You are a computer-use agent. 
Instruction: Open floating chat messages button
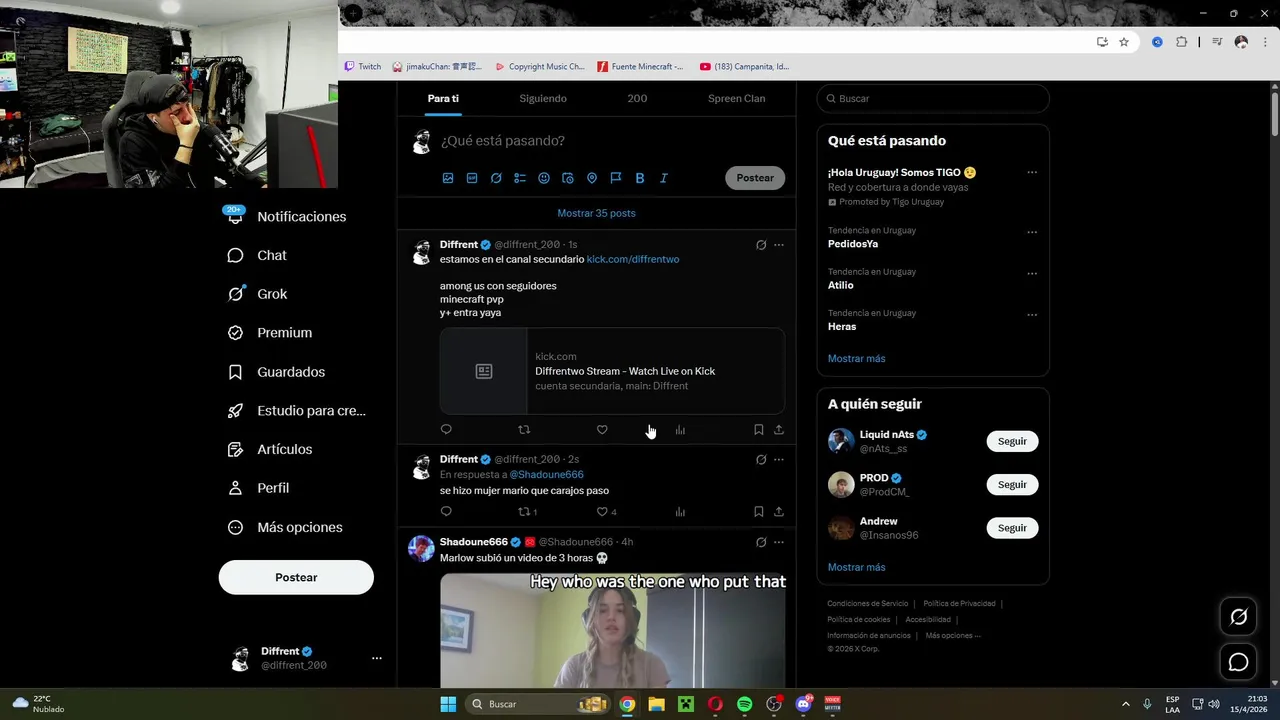click(1238, 662)
